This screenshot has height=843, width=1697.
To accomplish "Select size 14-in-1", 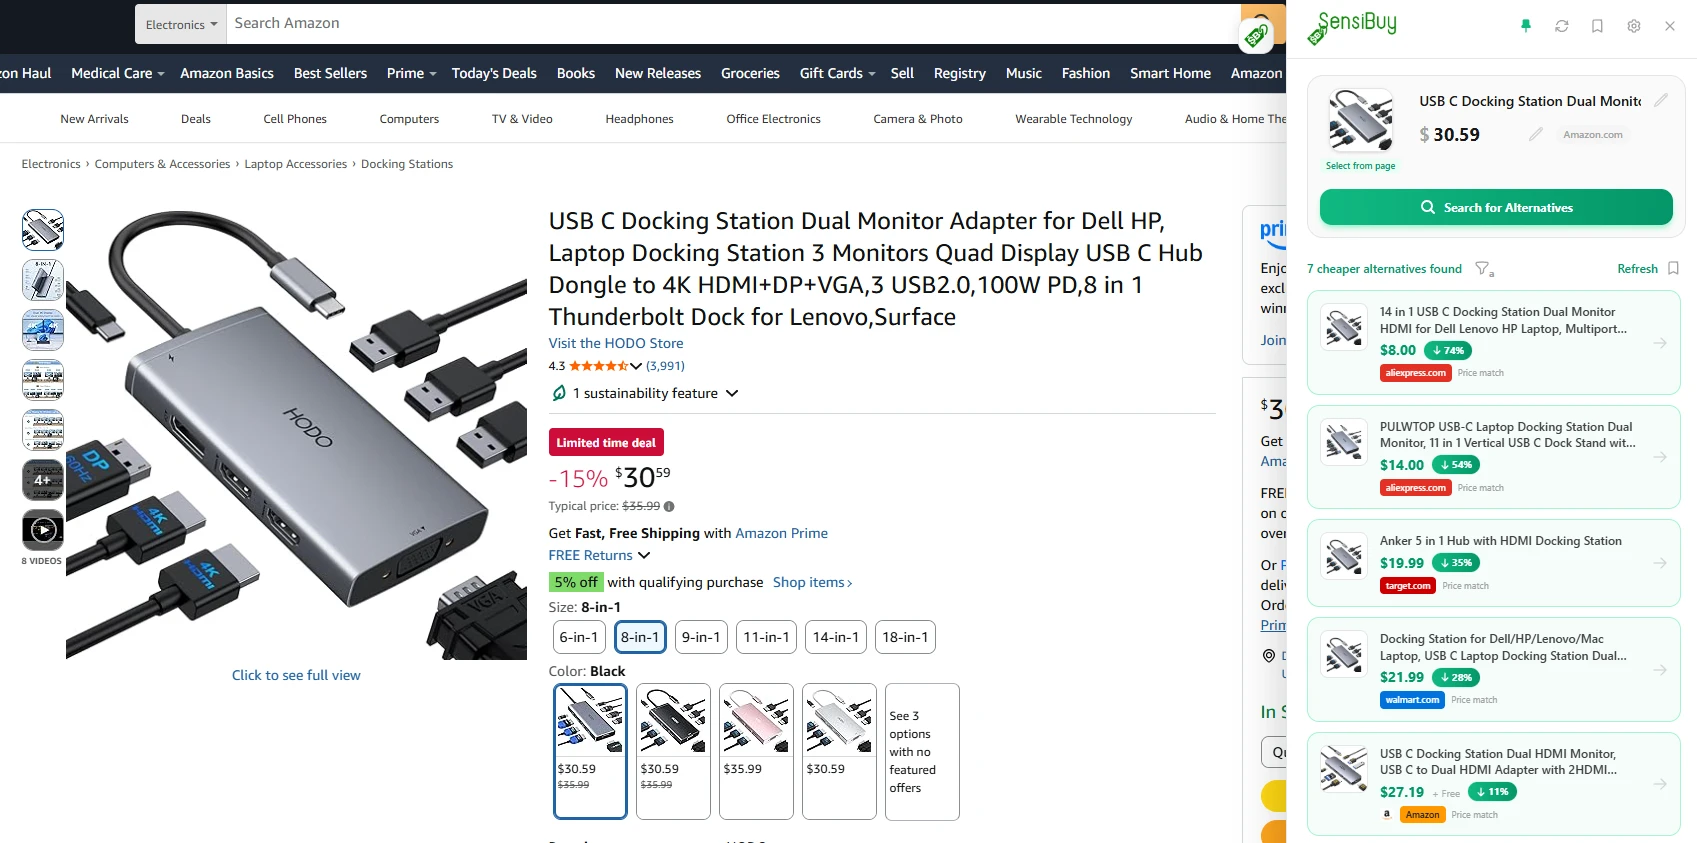I will coord(836,637).
